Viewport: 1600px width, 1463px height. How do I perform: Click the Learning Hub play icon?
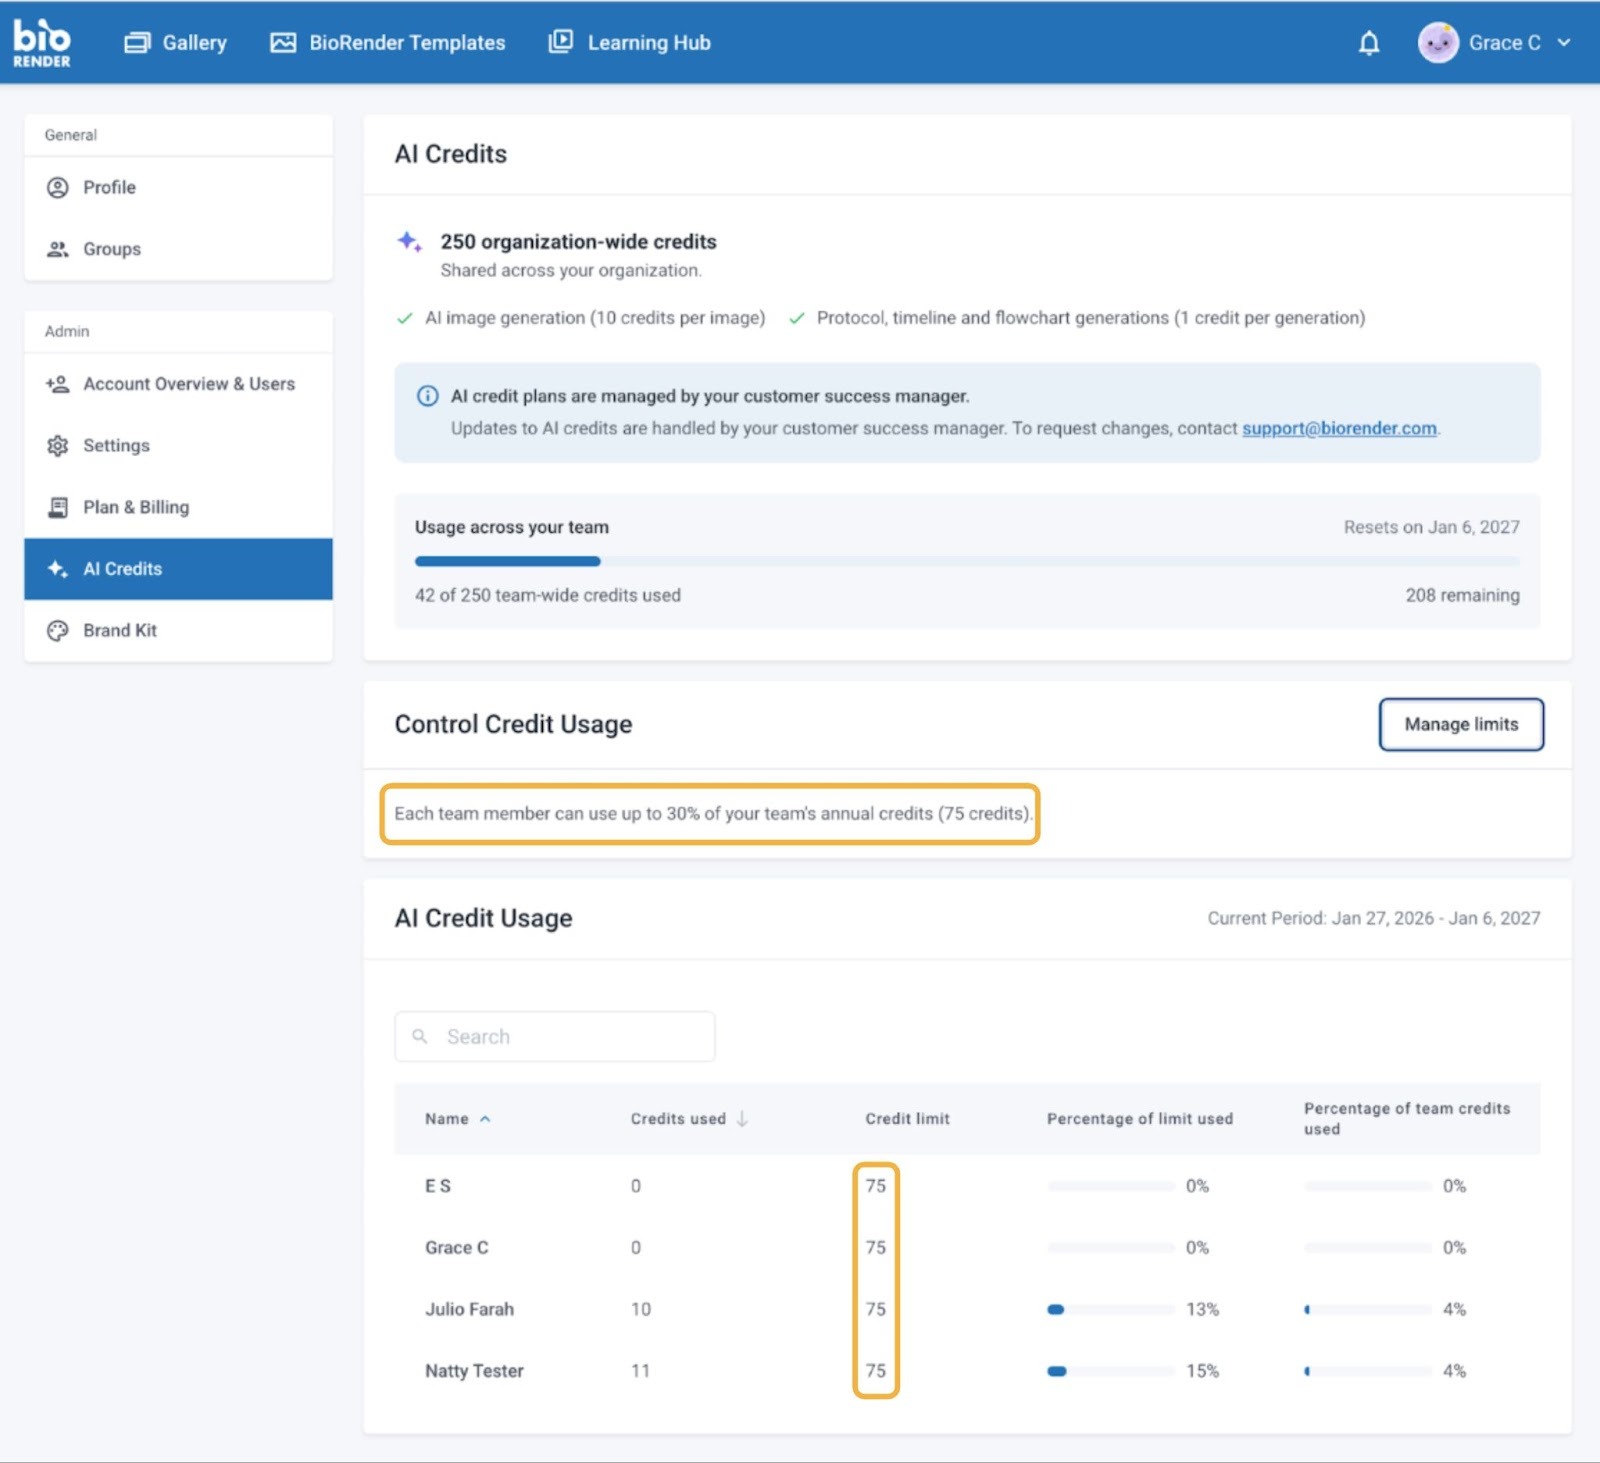561,42
